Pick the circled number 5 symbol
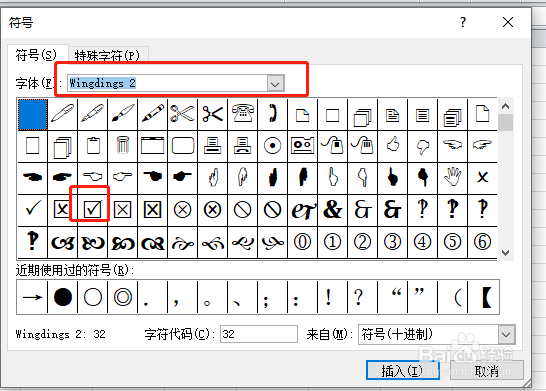 pyautogui.click(x=452, y=242)
